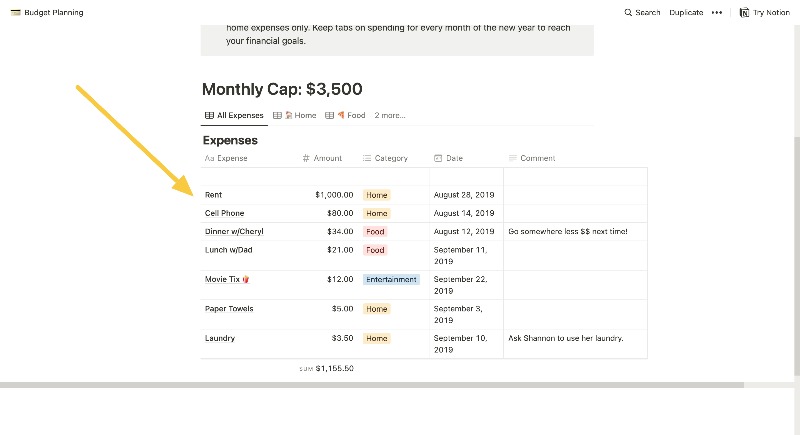Open the Paper Towels expense
This screenshot has width=800, height=435.
(229, 309)
